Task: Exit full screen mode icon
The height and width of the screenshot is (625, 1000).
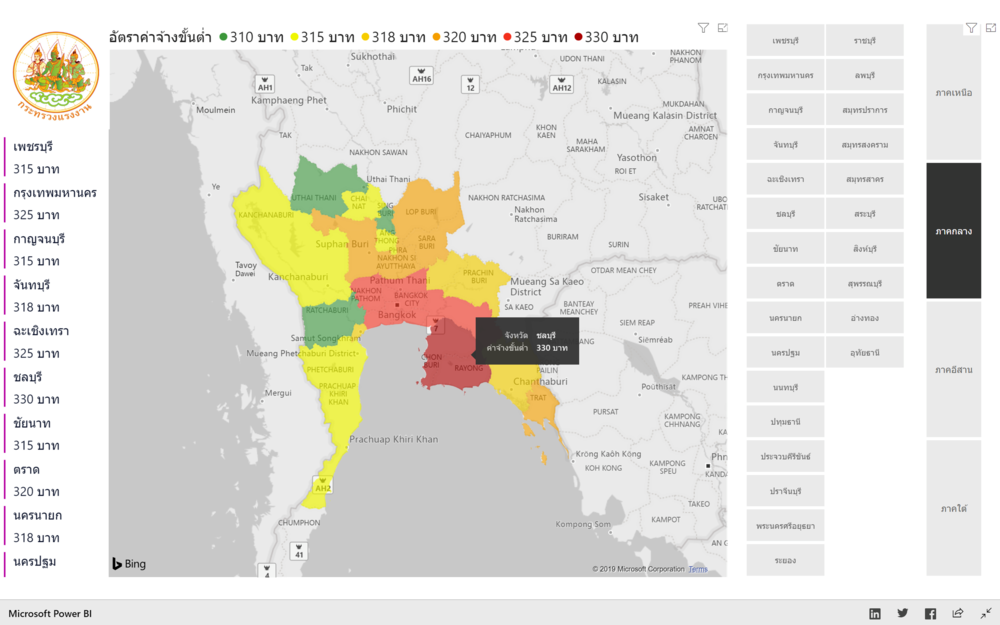Action: [986, 613]
